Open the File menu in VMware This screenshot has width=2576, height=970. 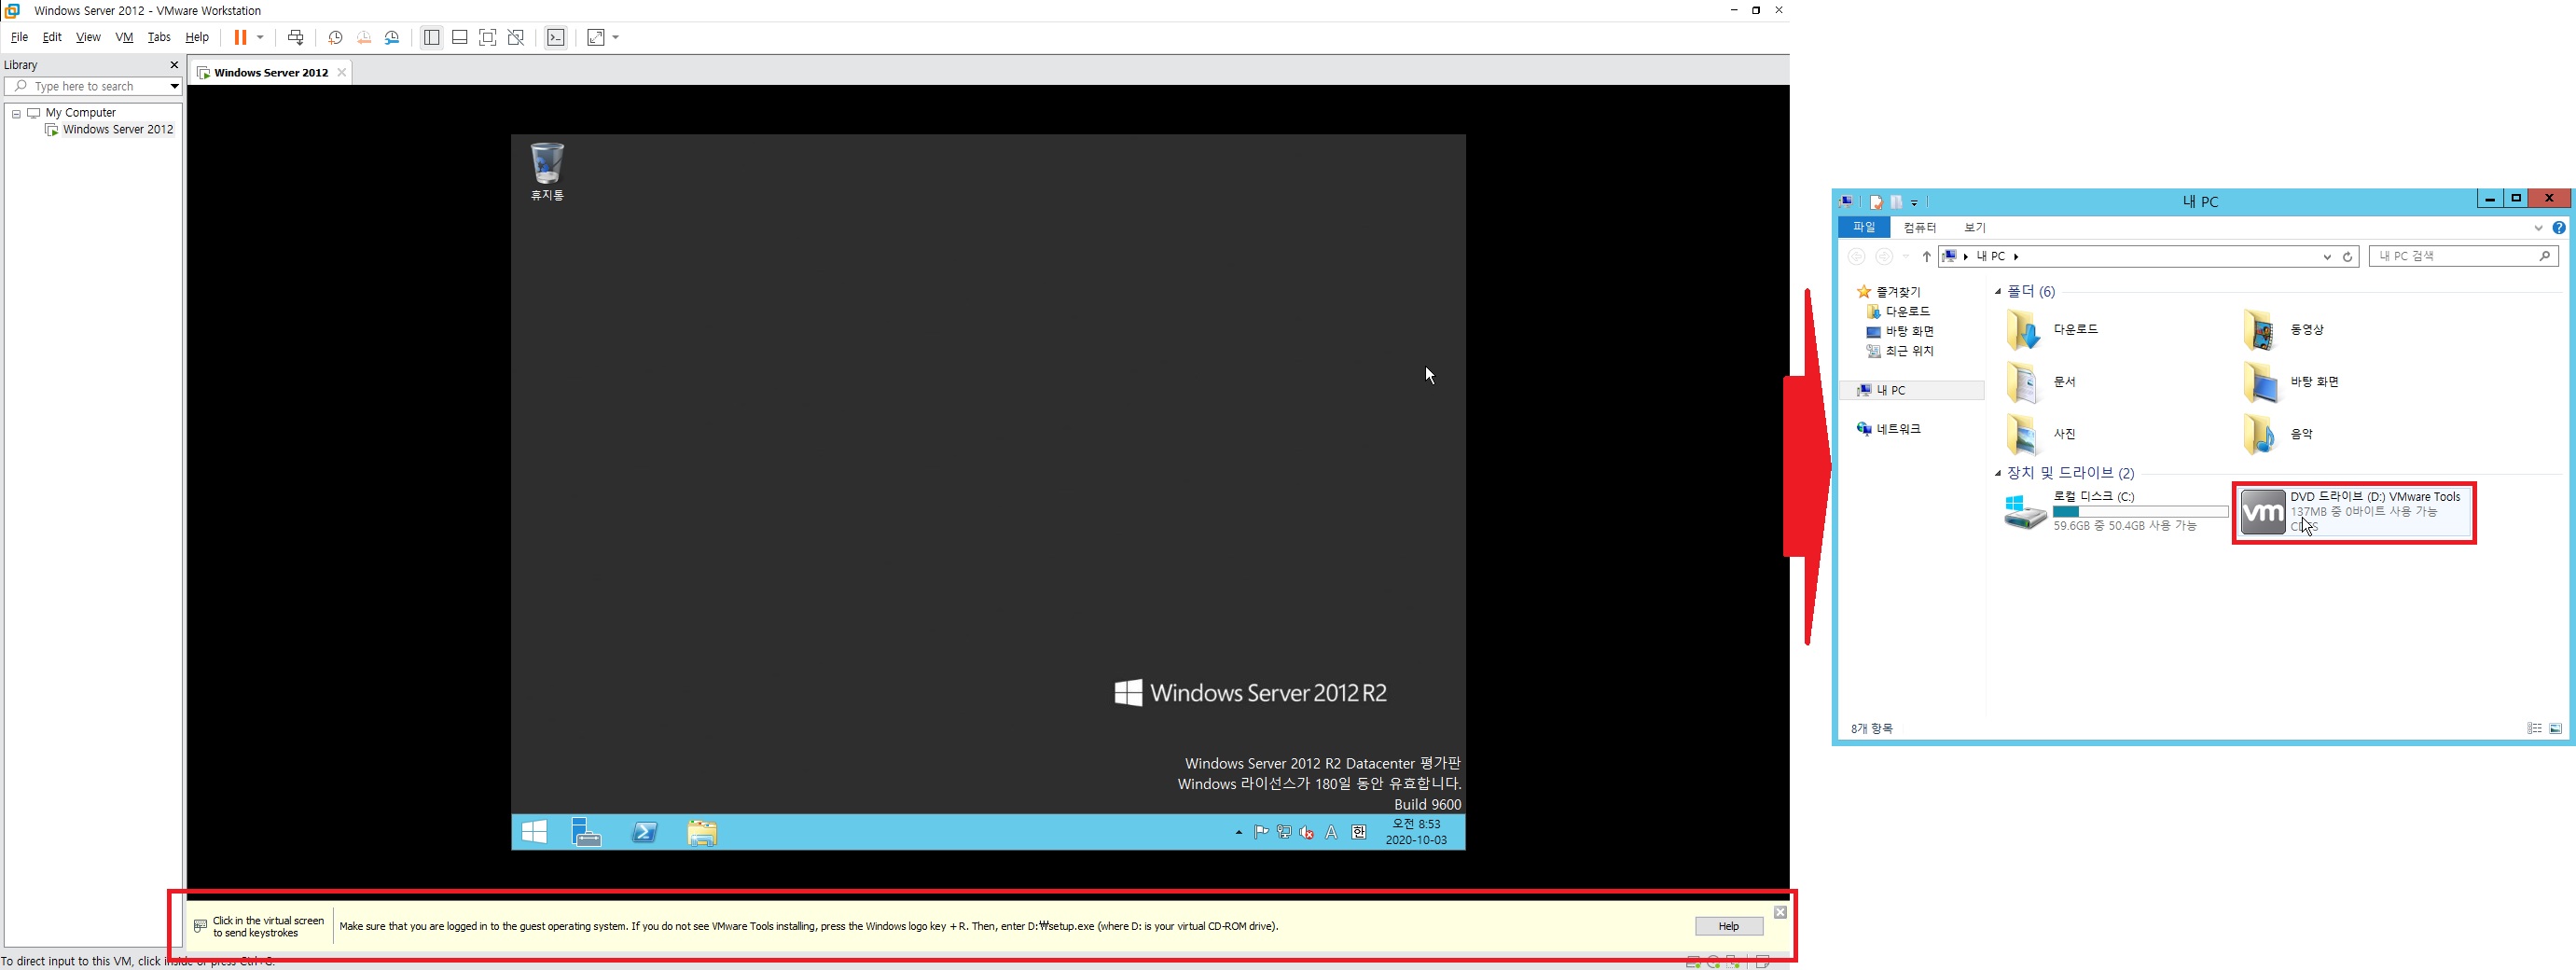click(19, 37)
